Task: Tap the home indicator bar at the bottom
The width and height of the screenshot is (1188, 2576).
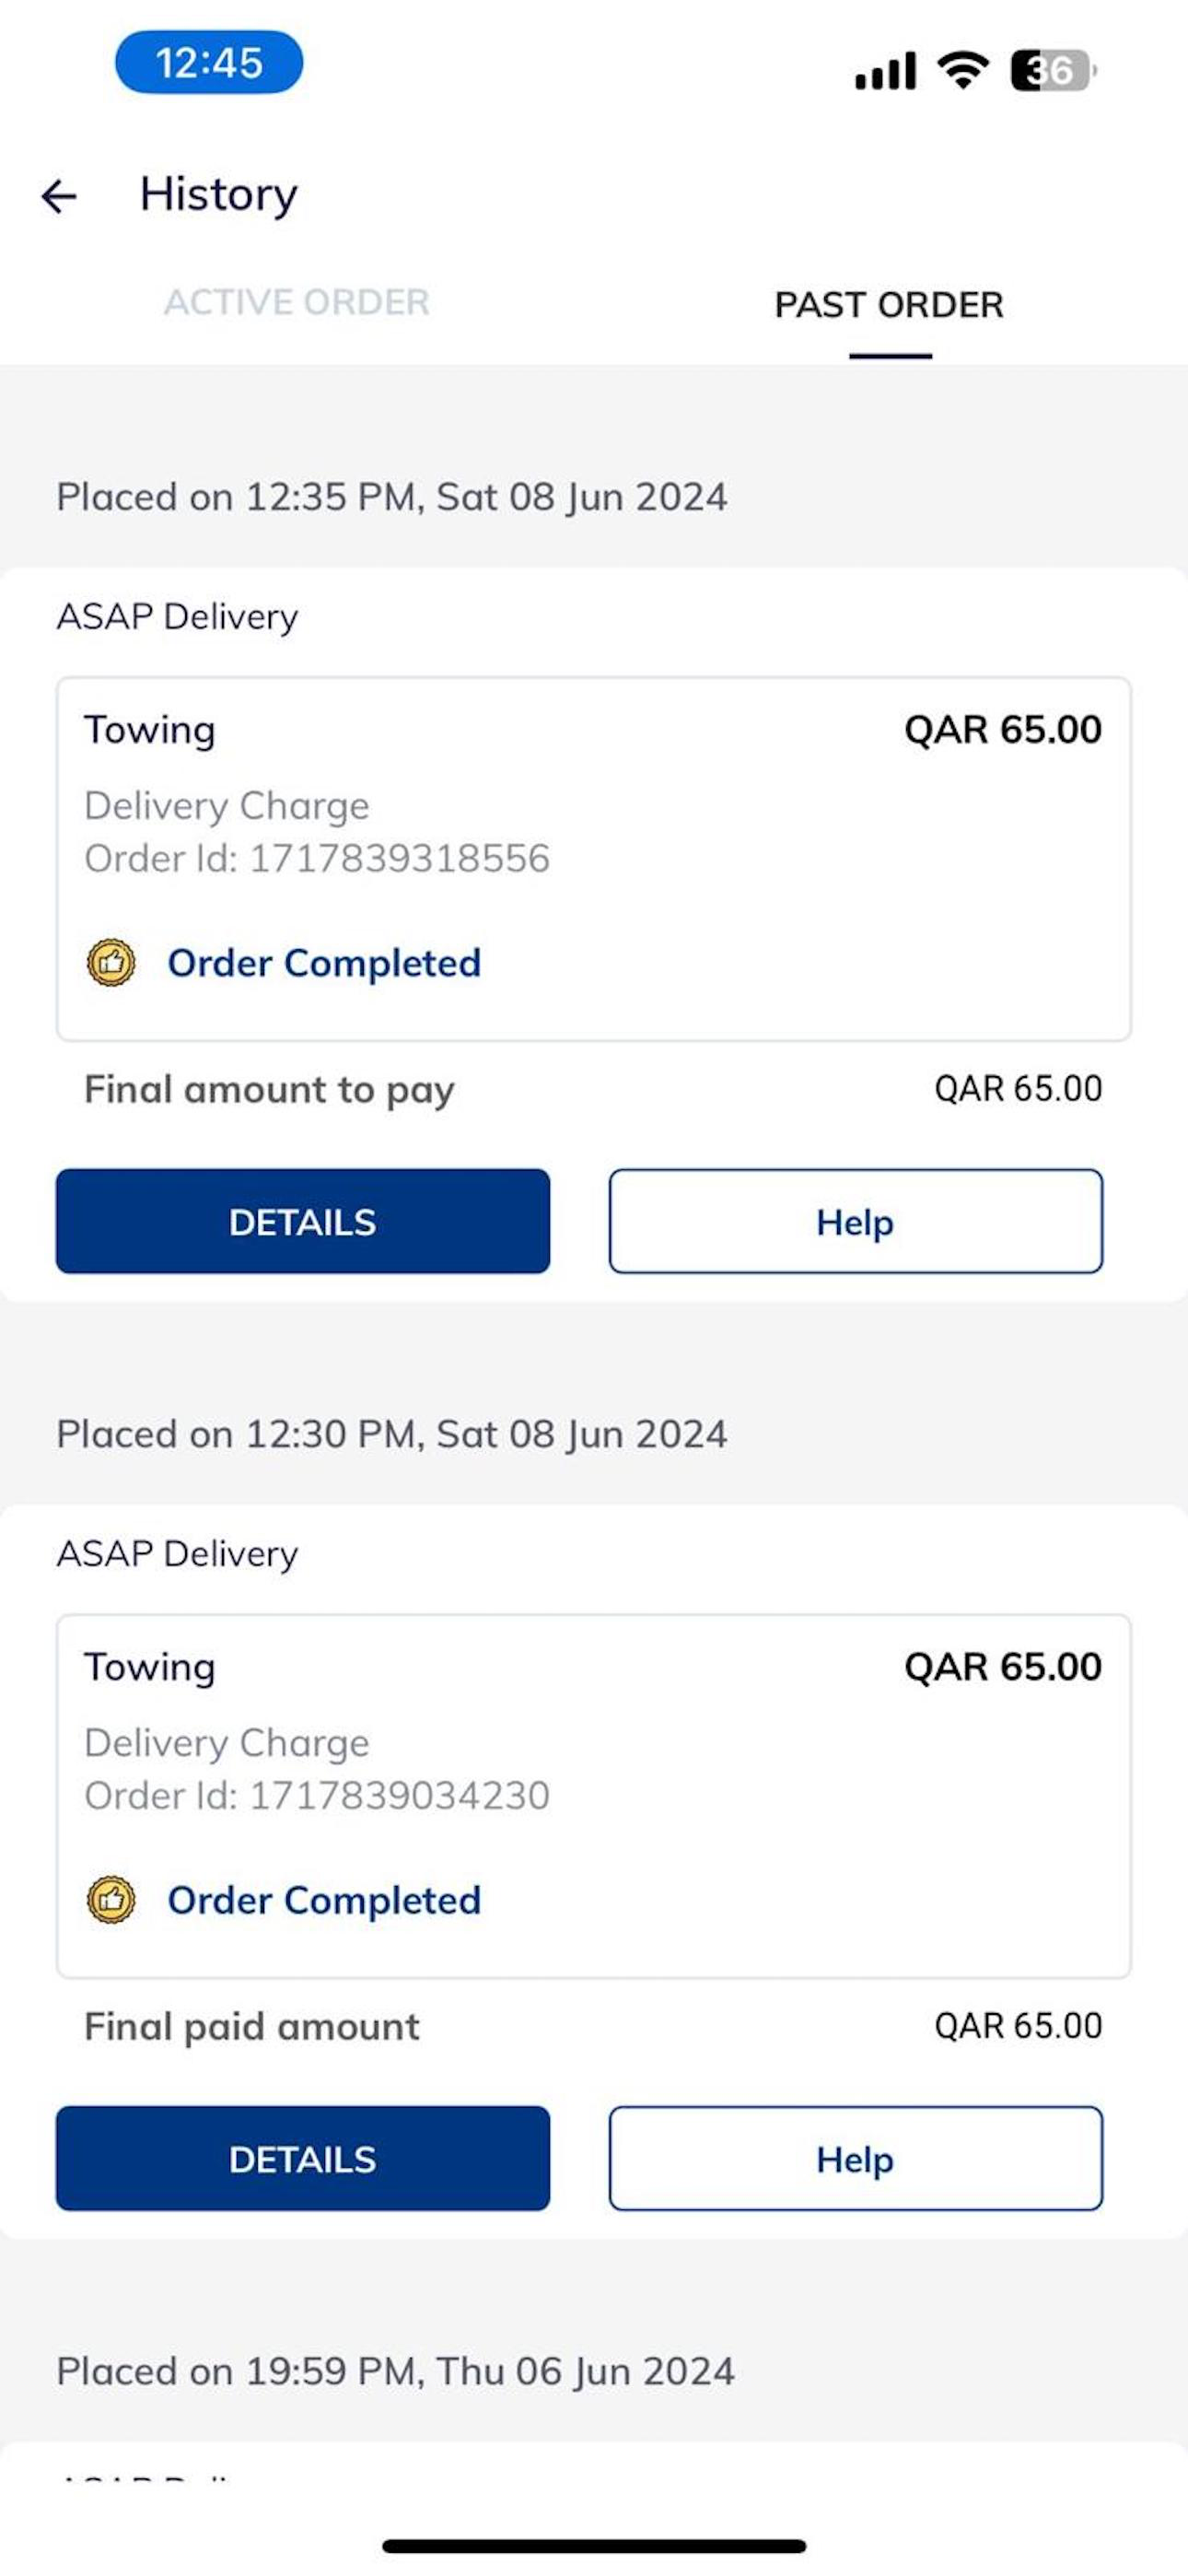Action: coord(594,2546)
